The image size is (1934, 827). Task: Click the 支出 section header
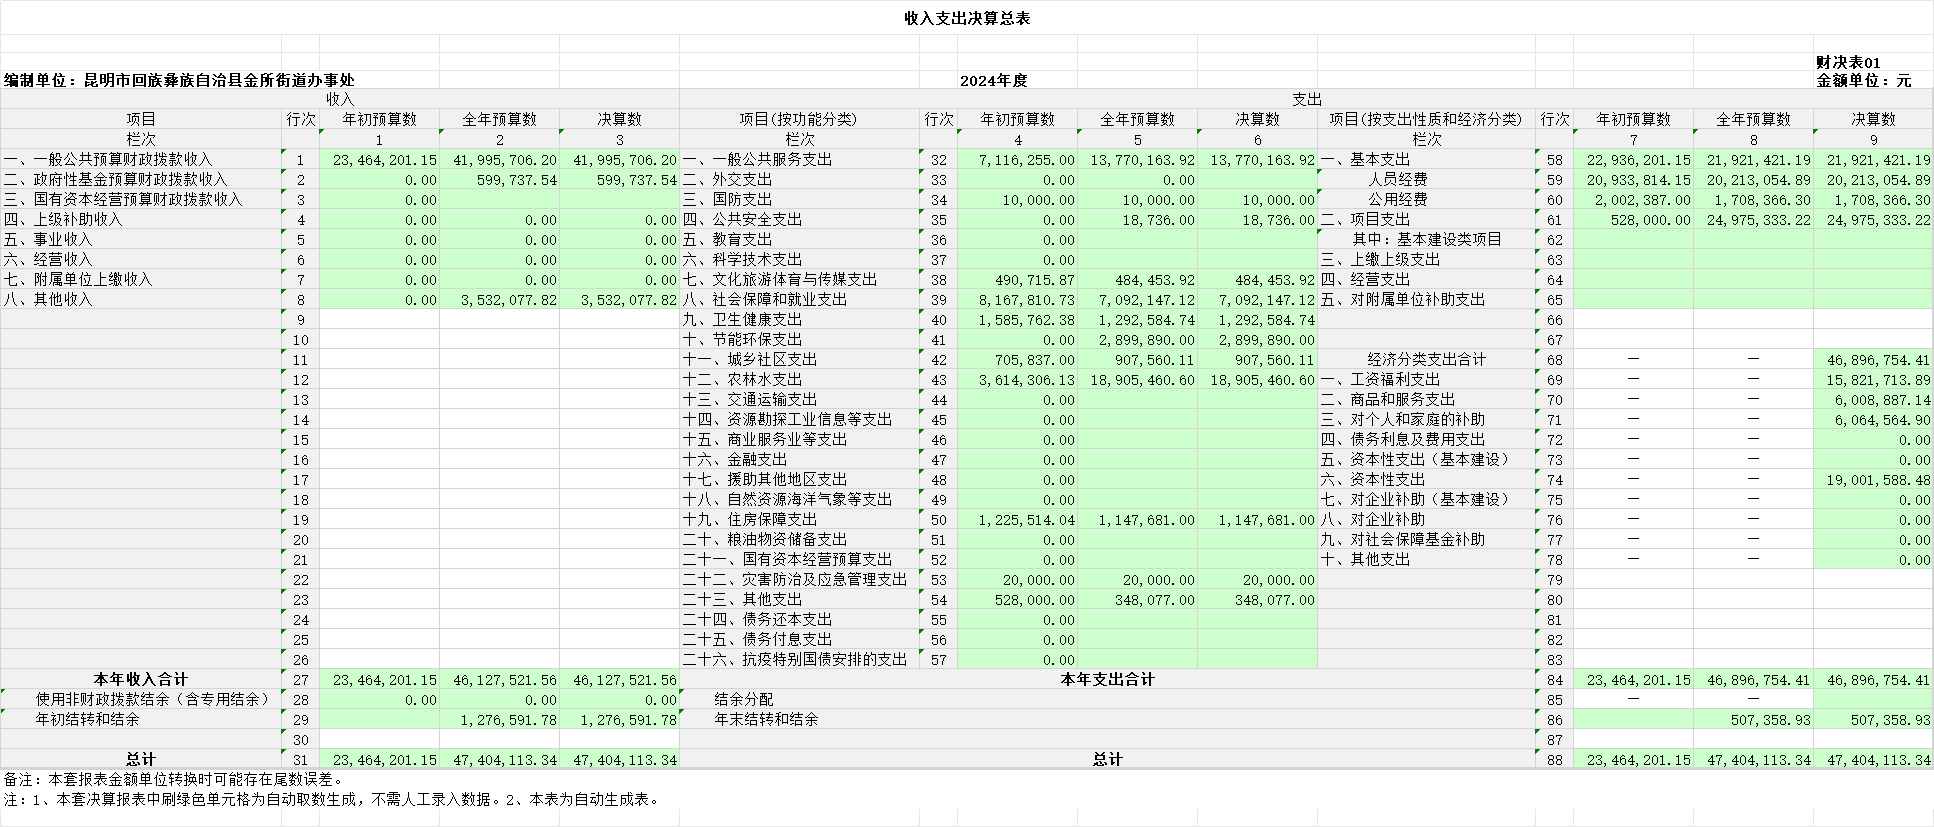coord(1306,100)
